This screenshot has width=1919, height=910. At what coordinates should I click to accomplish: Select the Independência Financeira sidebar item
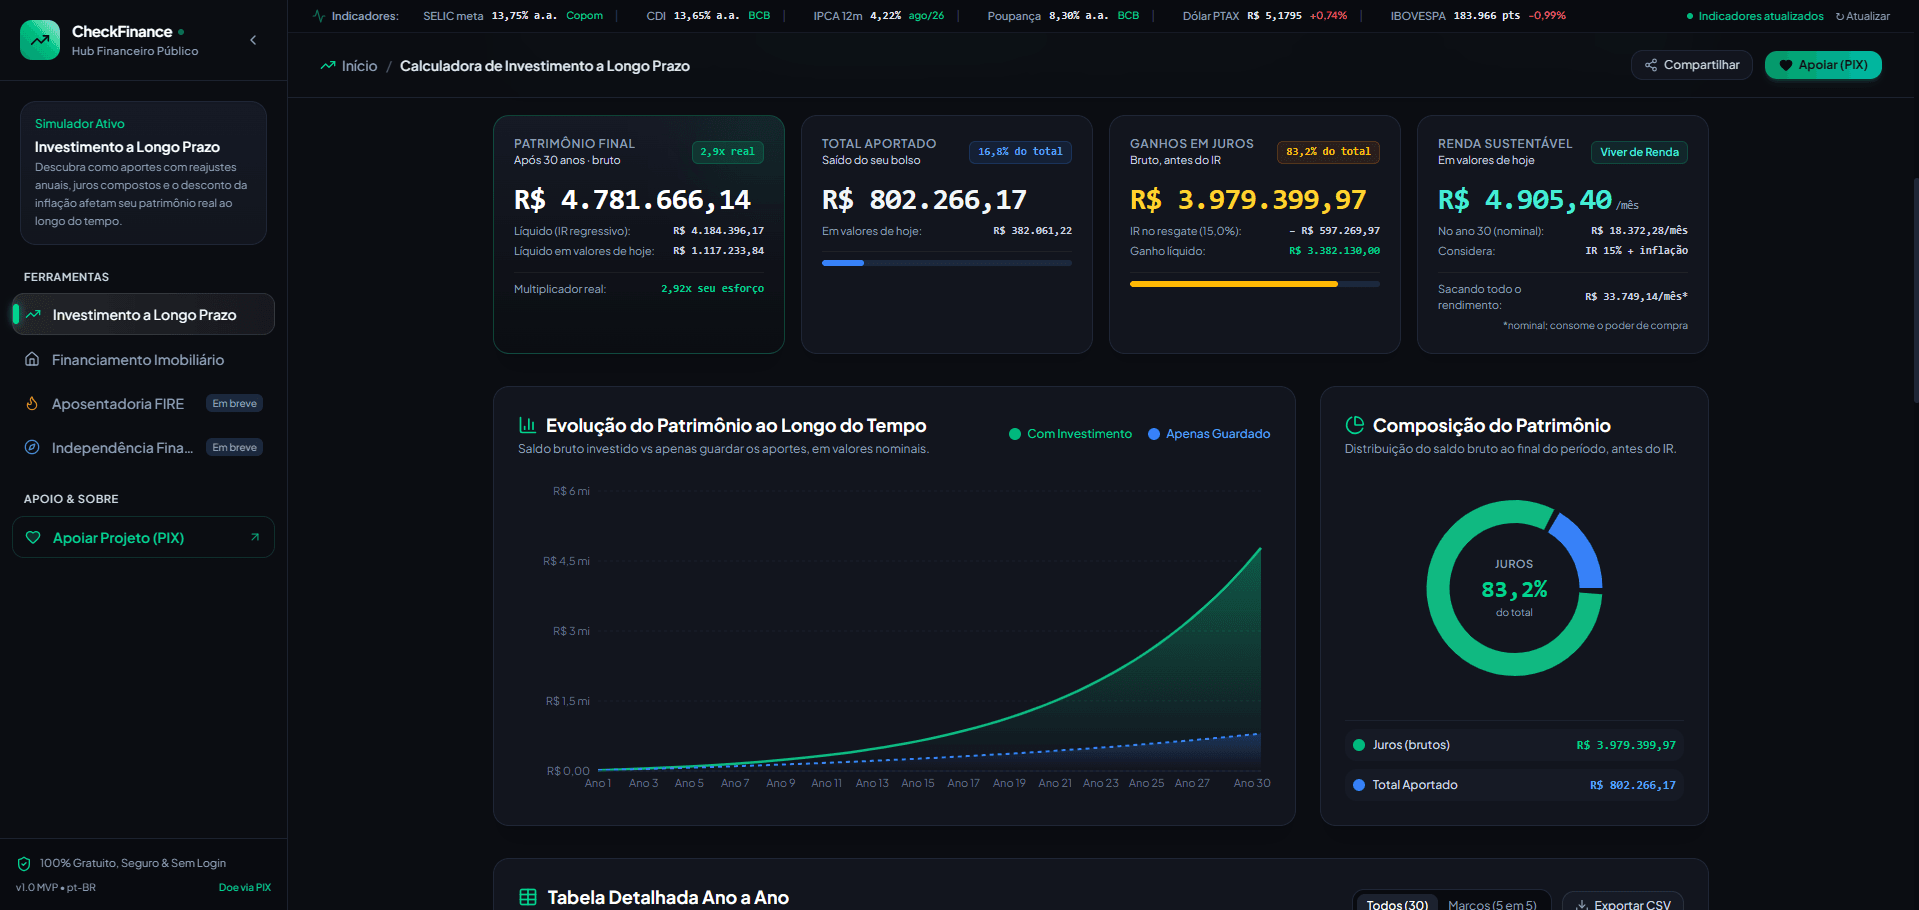[x=143, y=447]
